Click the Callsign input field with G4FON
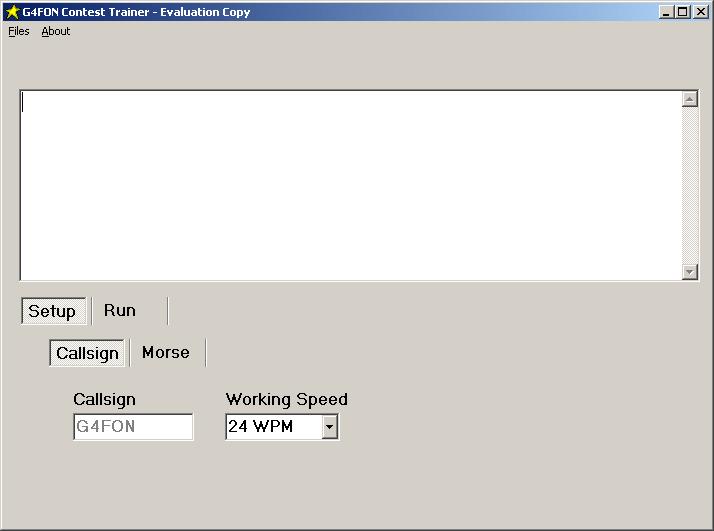The height and width of the screenshot is (531, 714). coord(133,427)
